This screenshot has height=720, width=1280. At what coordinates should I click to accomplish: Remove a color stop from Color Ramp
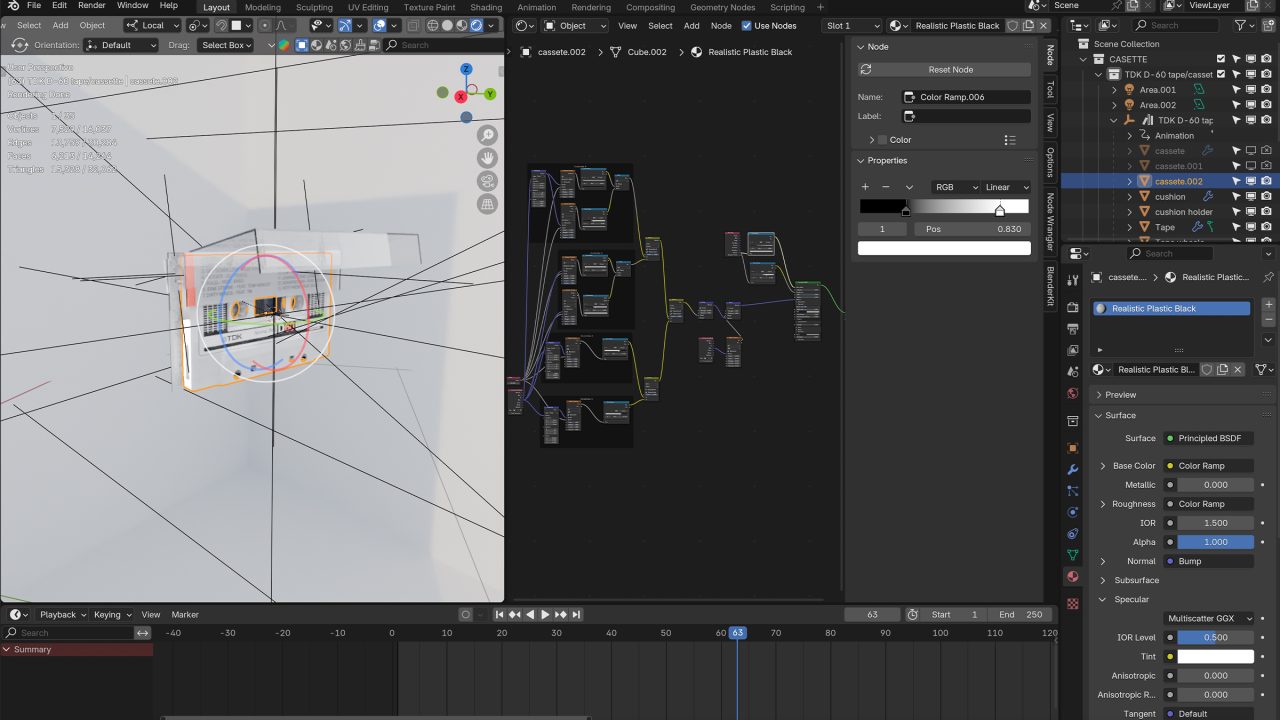[885, 187]
